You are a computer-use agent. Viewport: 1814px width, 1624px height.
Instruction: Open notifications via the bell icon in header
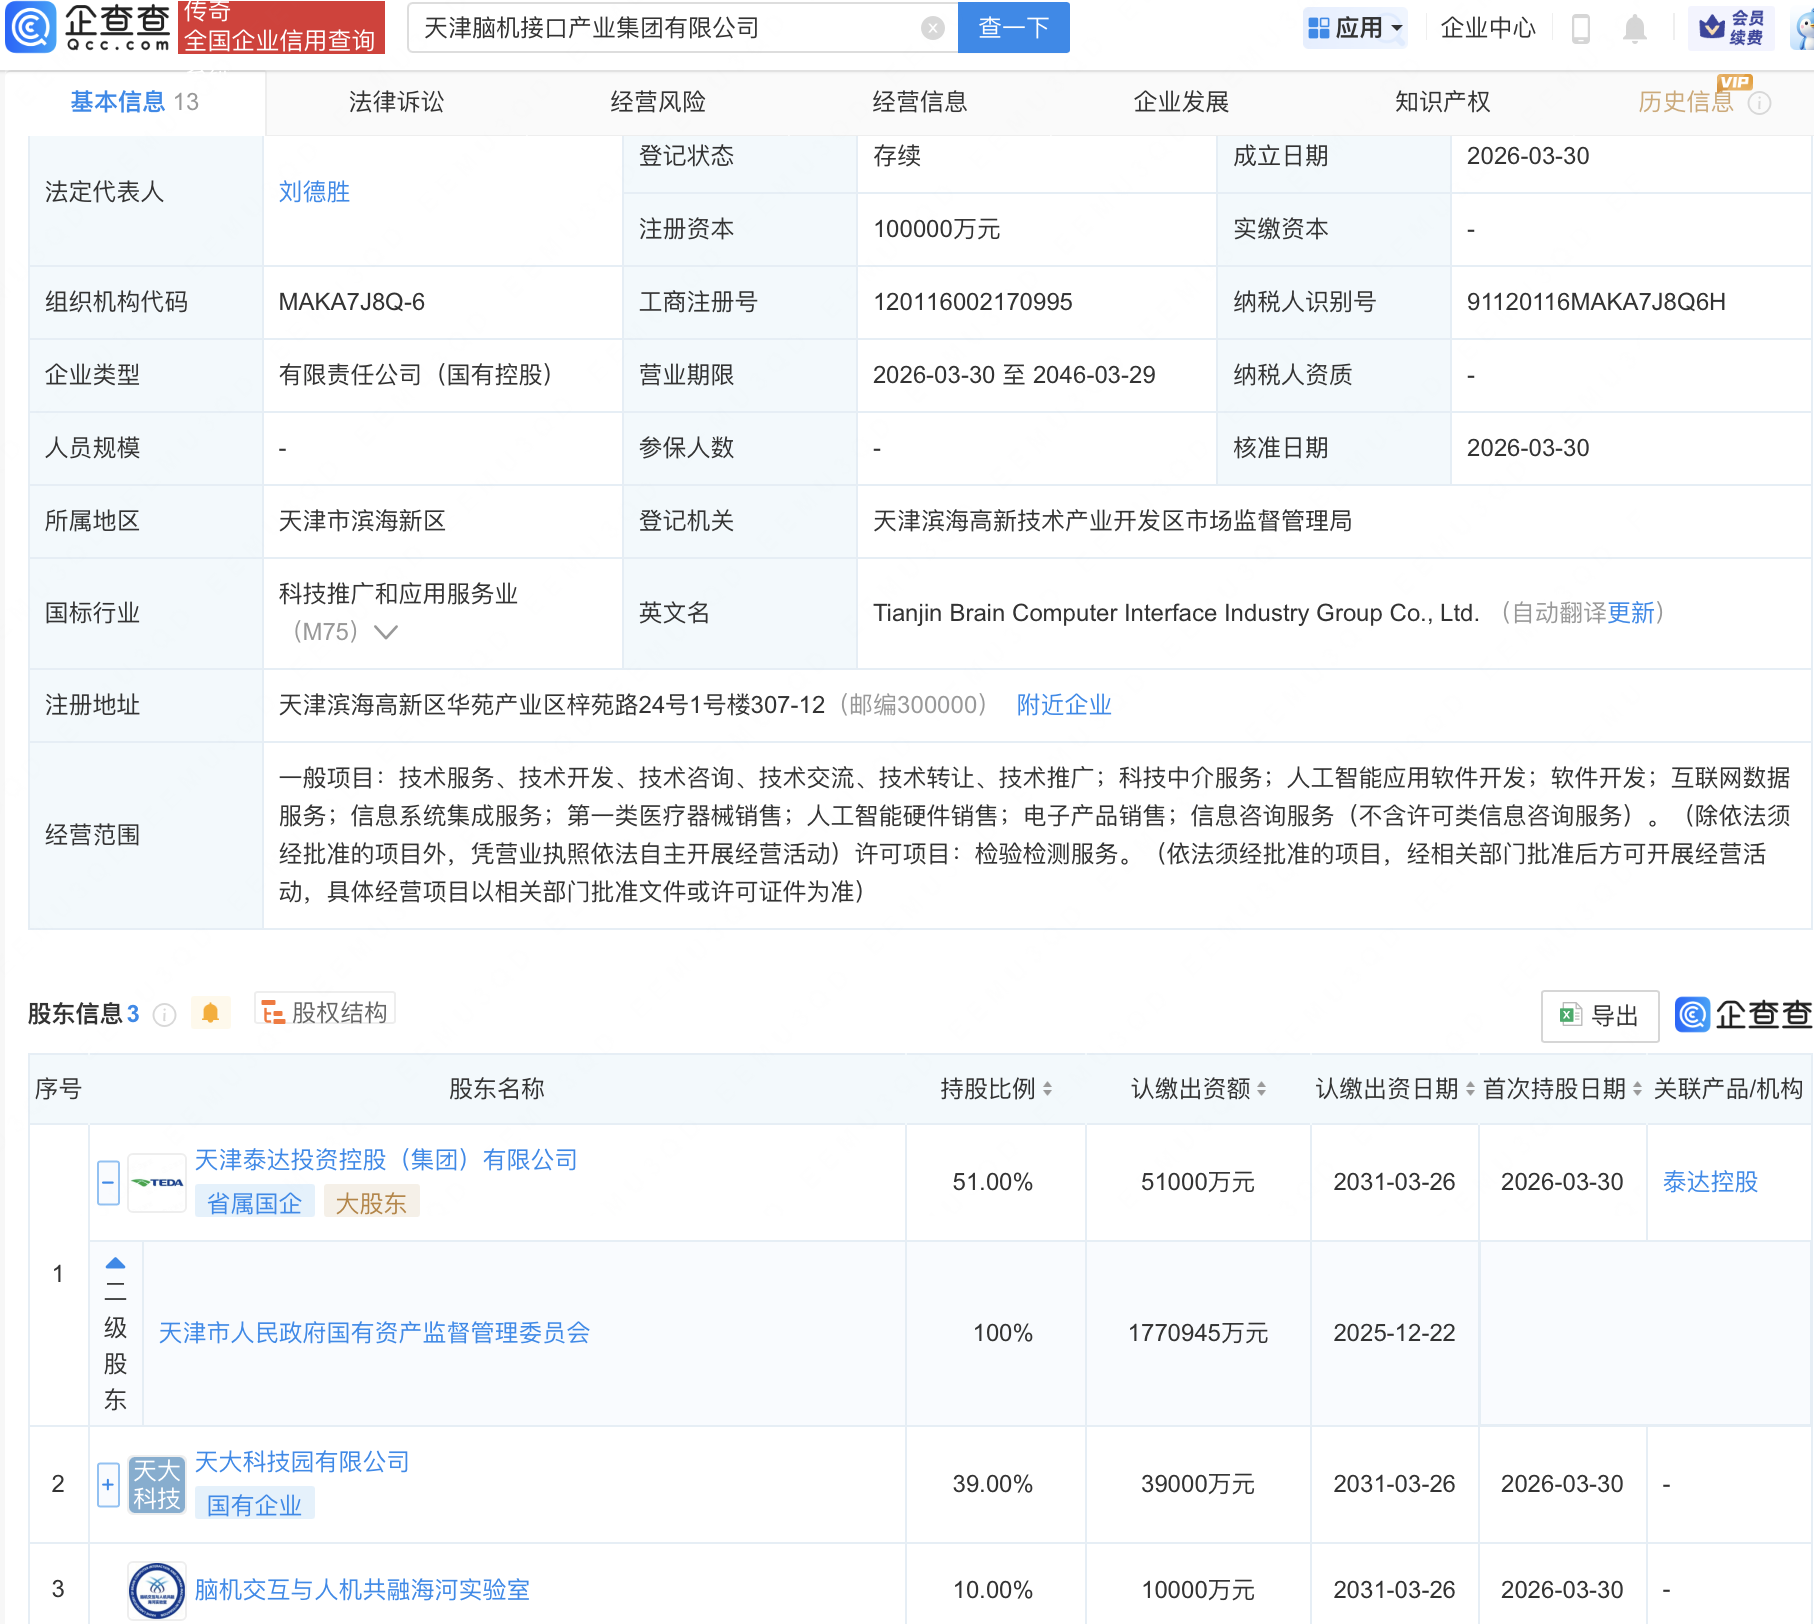click(1634, 27)
